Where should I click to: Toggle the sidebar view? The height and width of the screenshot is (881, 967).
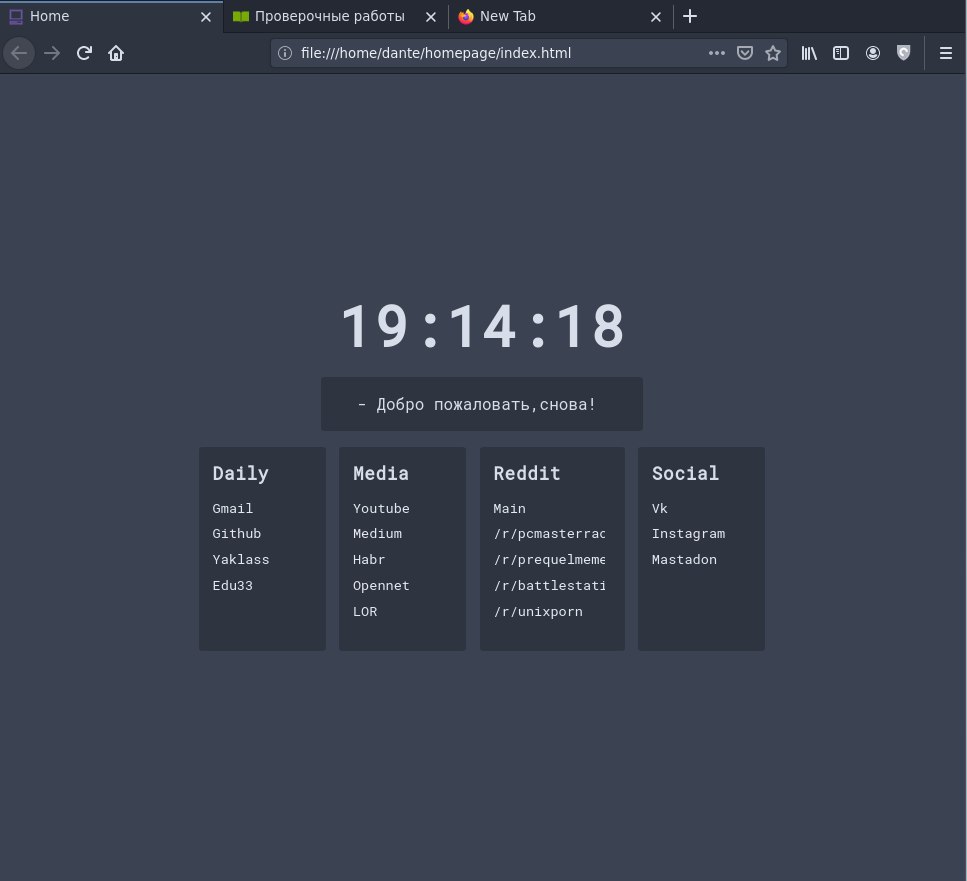click(x=841, y=53)
